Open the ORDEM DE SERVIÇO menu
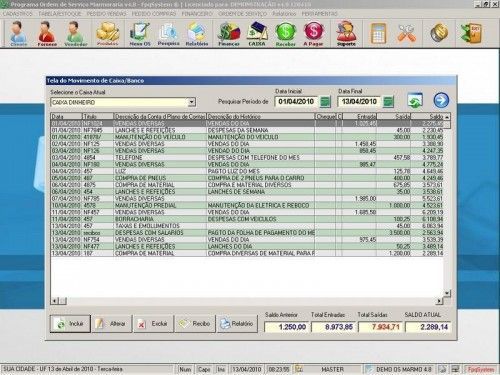 (x=243, y=14)
